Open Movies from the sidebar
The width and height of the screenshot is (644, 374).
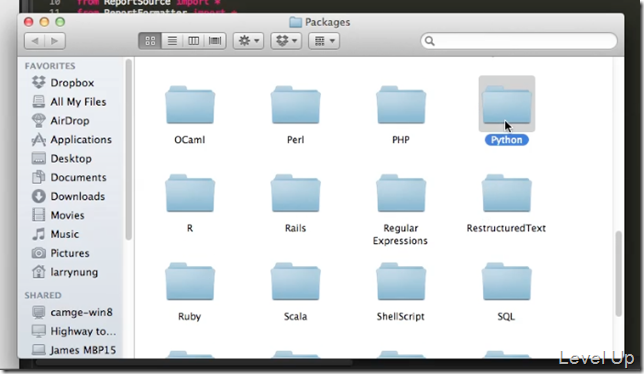(58, 215)
